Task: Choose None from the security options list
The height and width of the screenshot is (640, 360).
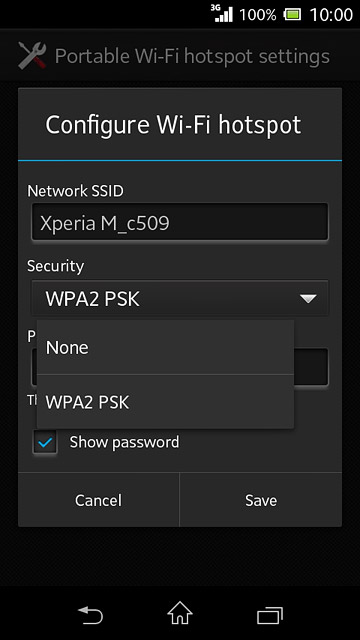Action: 165,347
